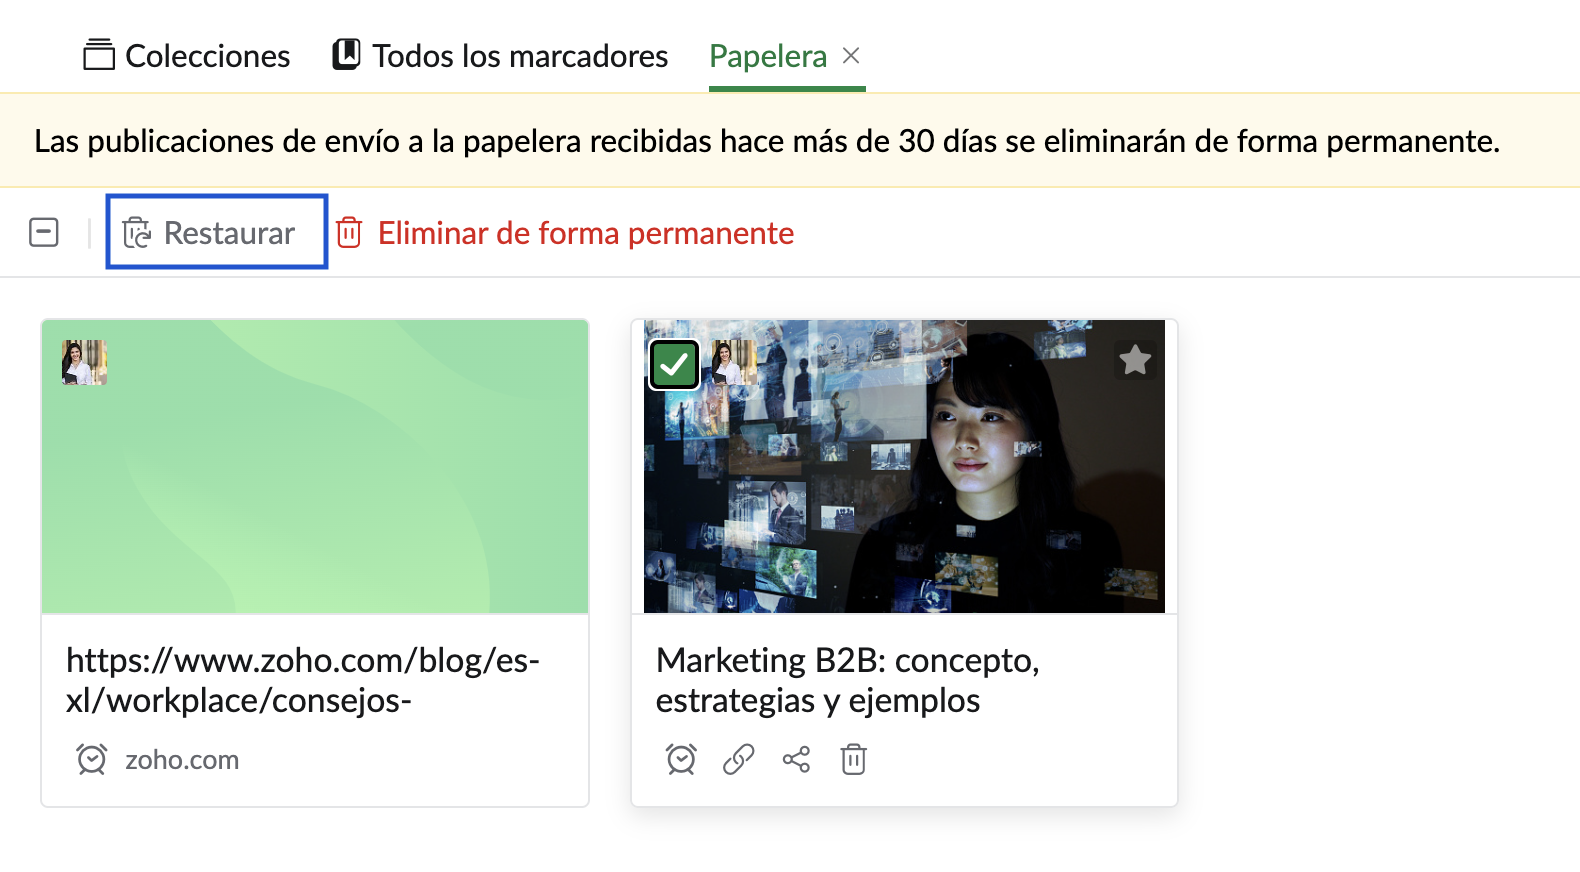Click the Colecciones stack icon
1580x872 pixels.
(x=99, y=55)
